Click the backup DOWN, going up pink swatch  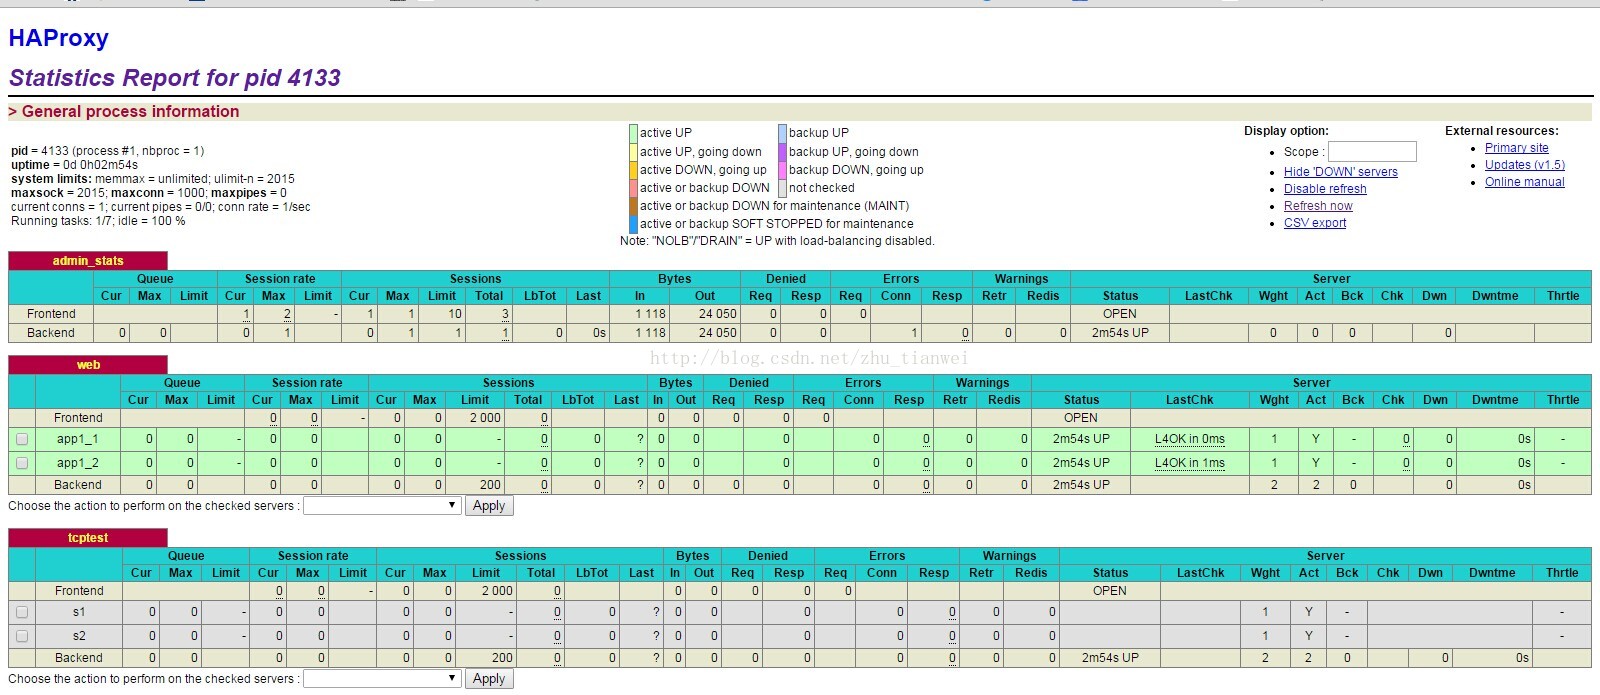click(x=782, y=170)
